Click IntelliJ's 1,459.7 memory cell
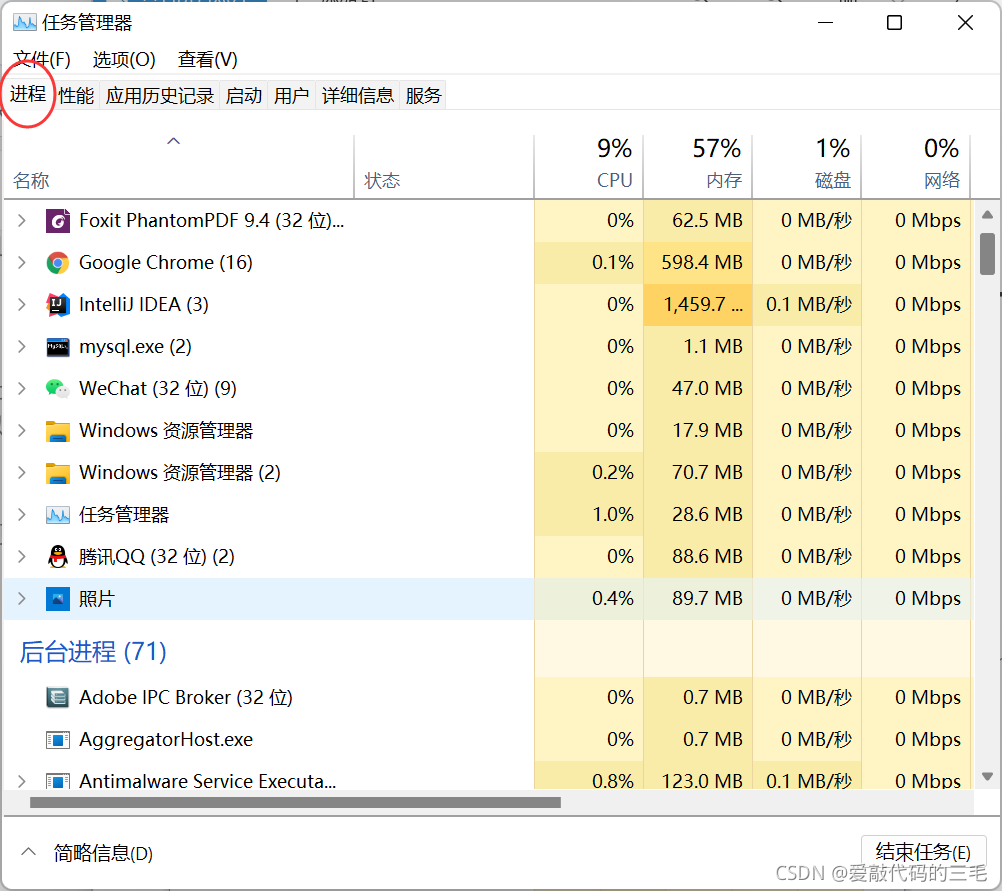This screenshot has height=891, width=1002. (698, 305)
